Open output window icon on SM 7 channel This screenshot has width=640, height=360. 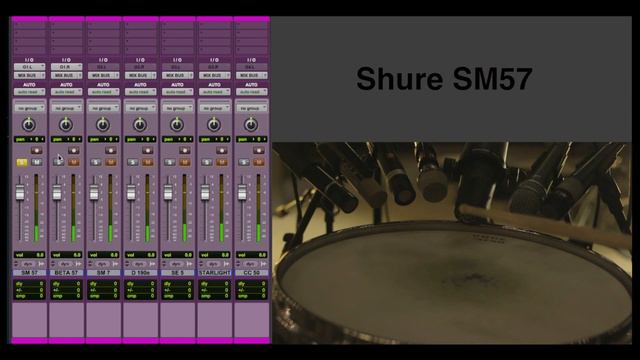tap(115, 264)
